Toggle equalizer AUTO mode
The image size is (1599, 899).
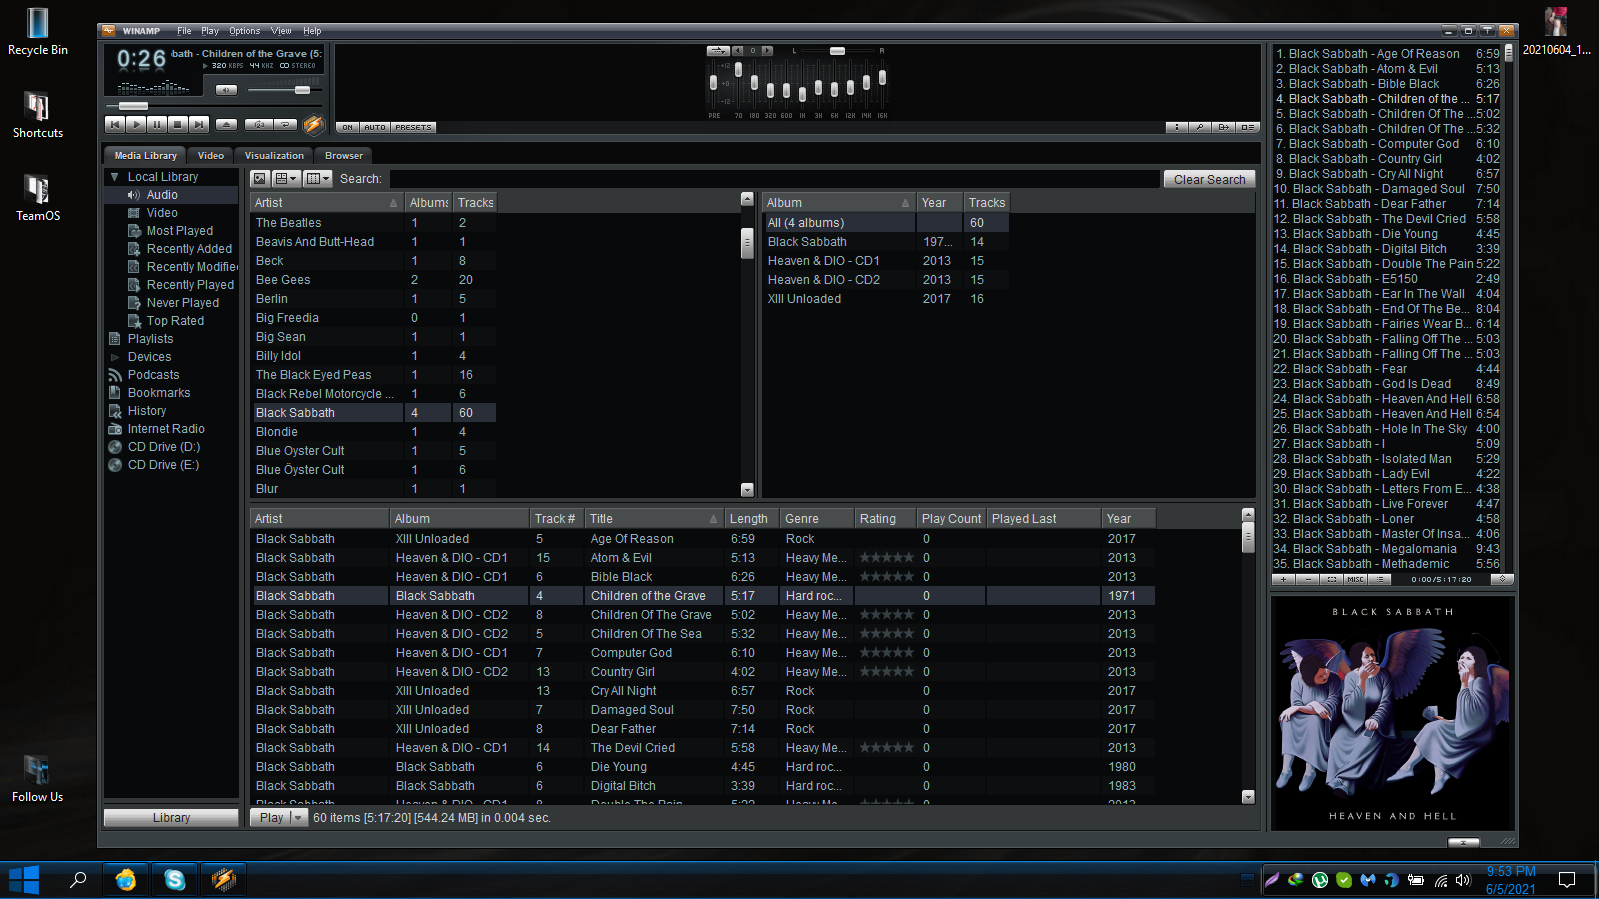[x=375, y=128]
